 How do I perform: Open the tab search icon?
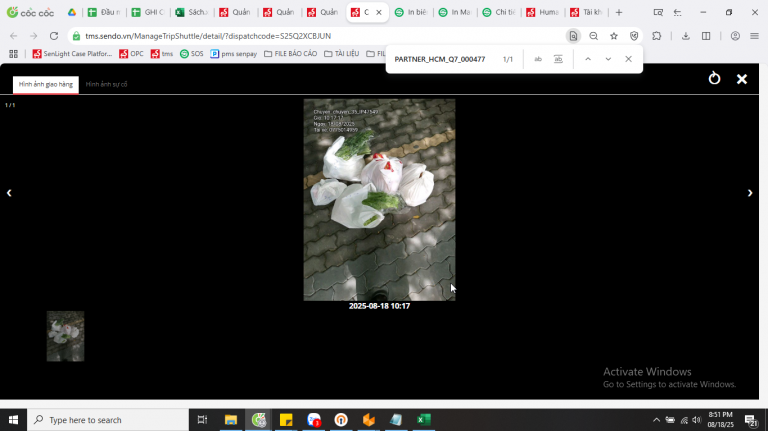[x=658, y=12]
